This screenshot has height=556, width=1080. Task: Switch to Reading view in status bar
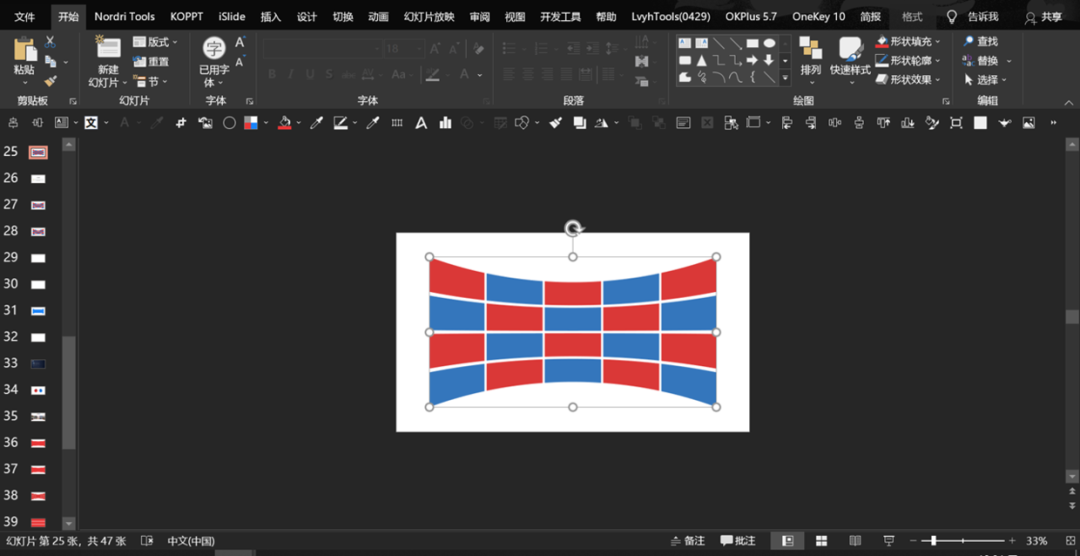[855, 540]
